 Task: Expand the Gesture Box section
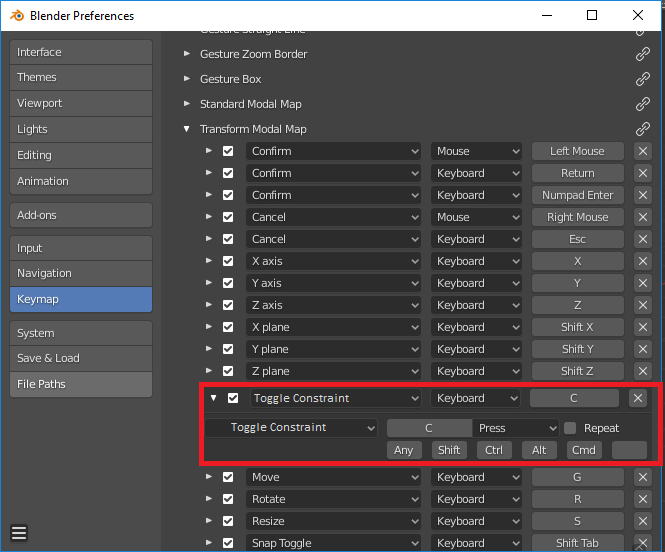click(x=187, y=78)
